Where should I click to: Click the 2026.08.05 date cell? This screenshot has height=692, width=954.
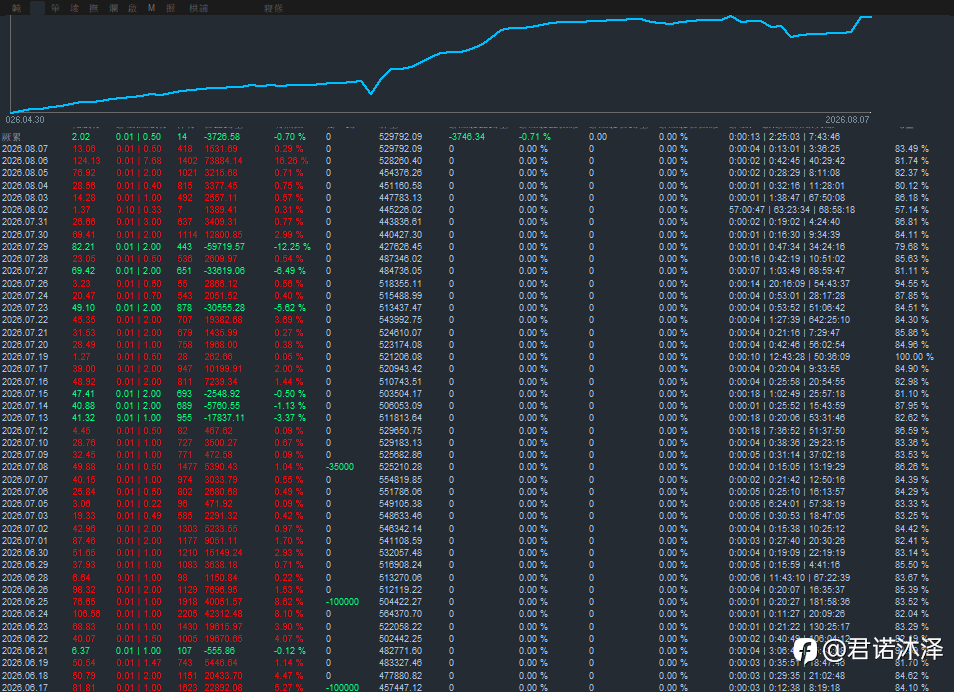coord(25,173)
